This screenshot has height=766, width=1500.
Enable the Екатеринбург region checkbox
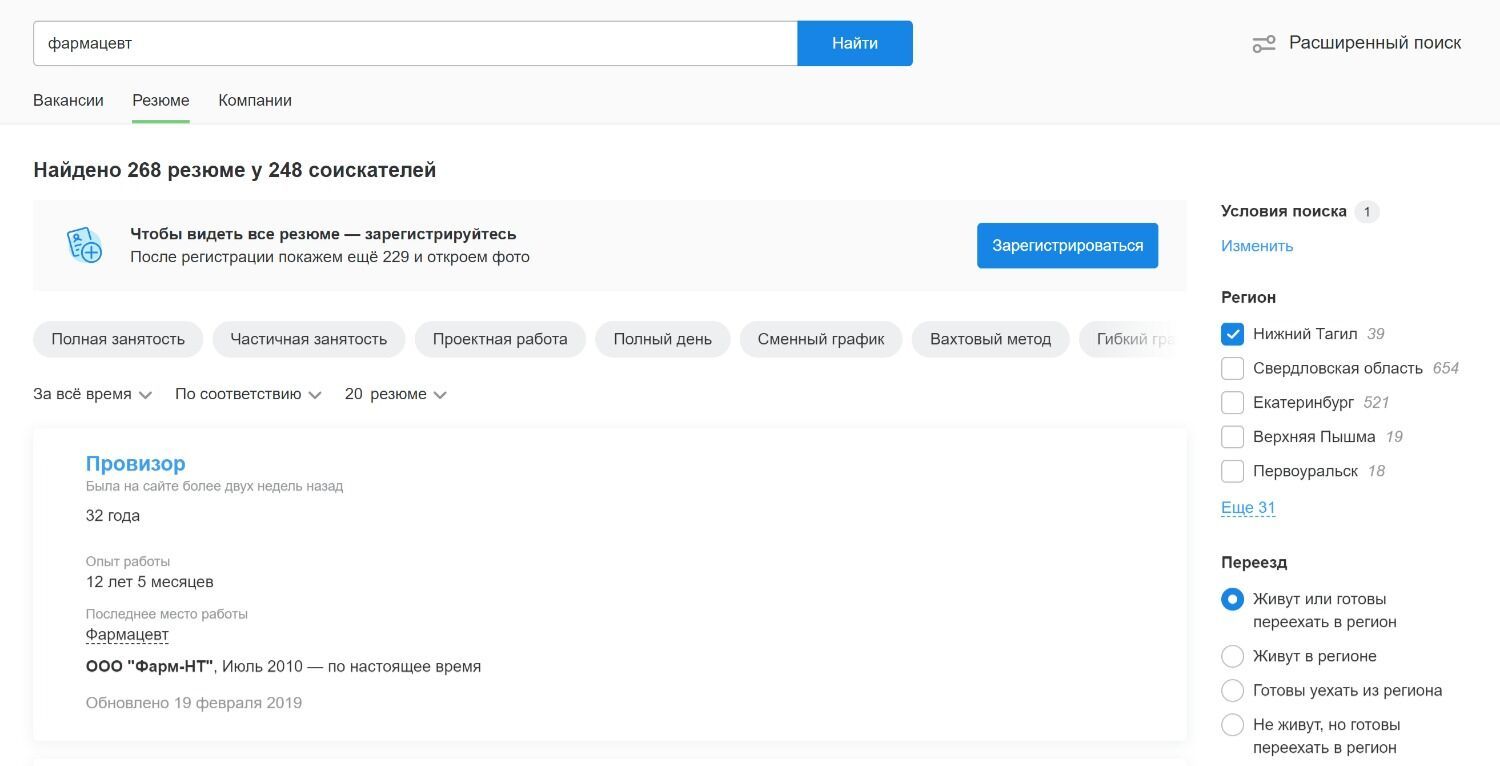[1232, 403]
